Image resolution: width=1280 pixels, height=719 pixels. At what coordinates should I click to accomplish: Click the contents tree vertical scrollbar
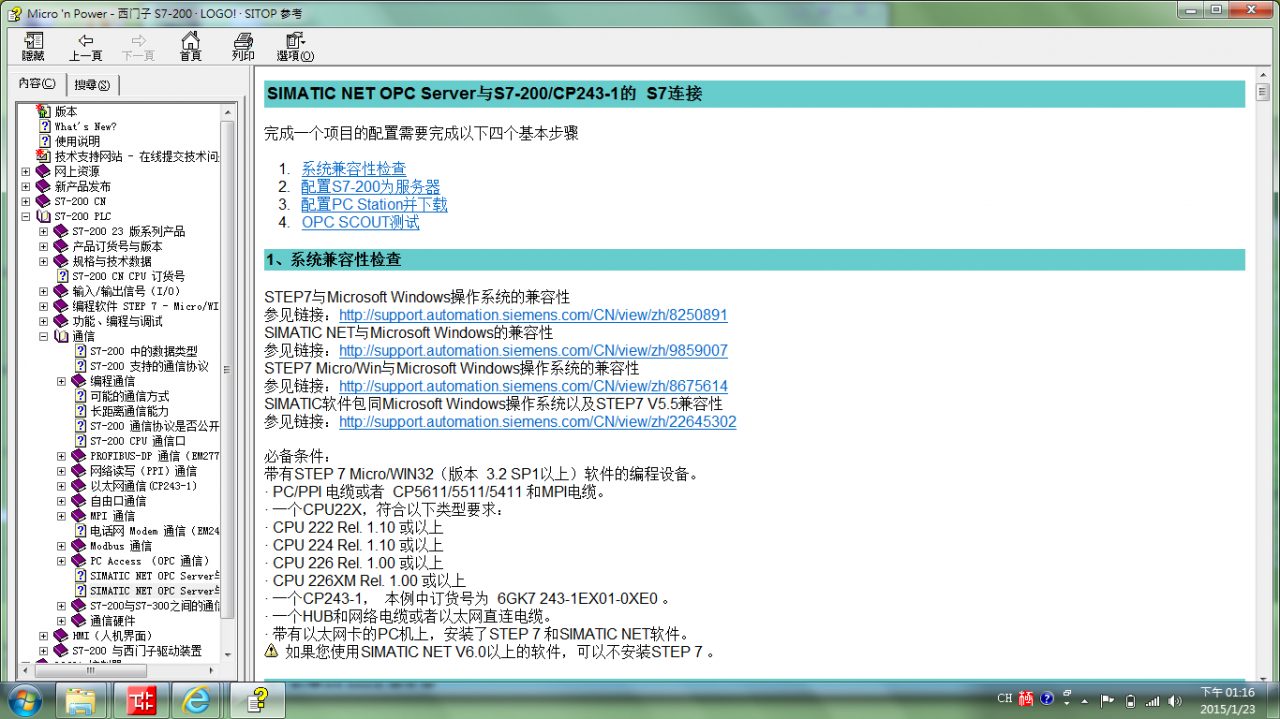(x=228, y=370)
